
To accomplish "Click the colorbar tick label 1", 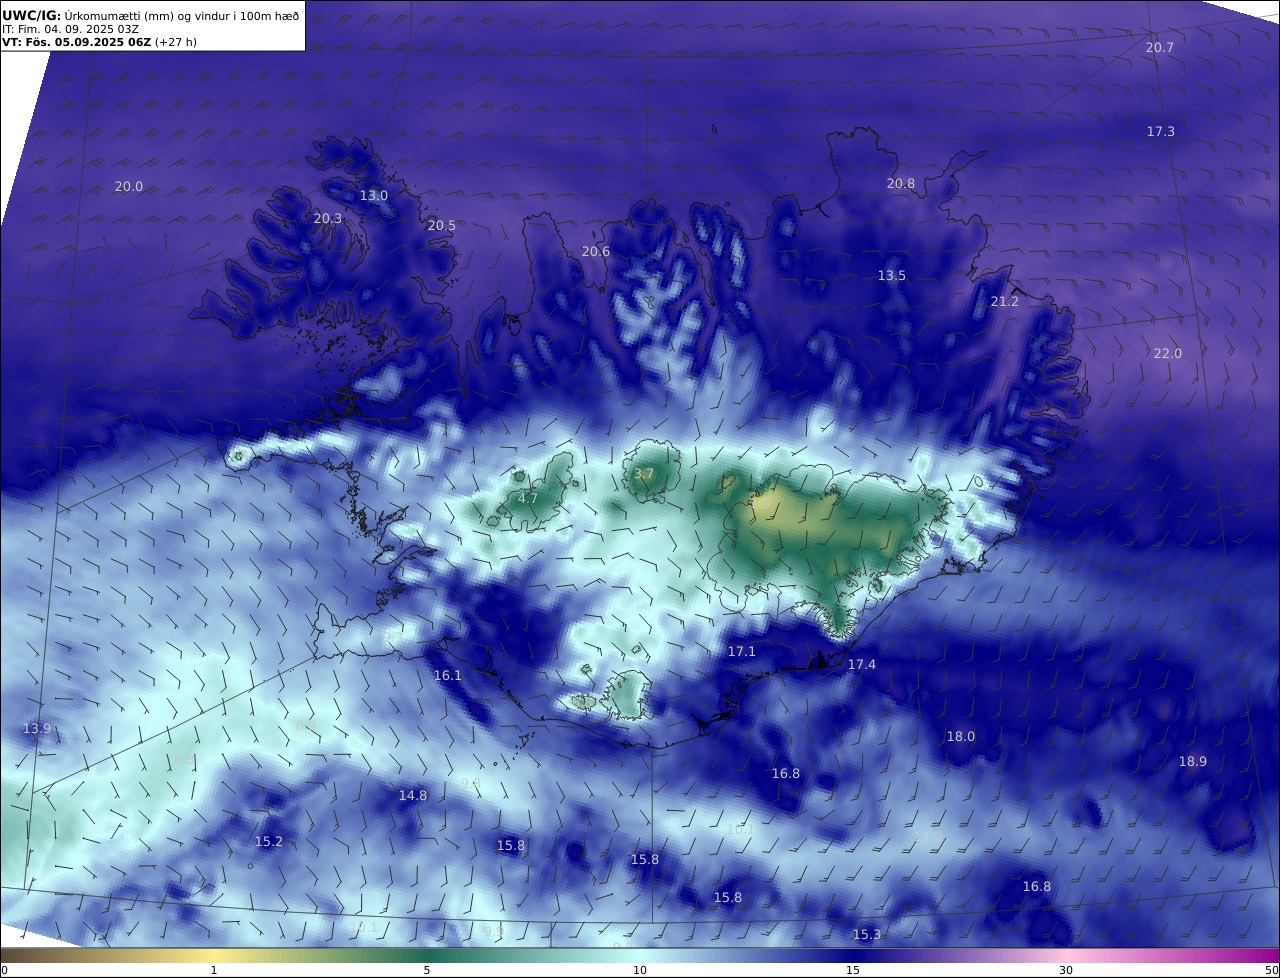I will [214, 970].
